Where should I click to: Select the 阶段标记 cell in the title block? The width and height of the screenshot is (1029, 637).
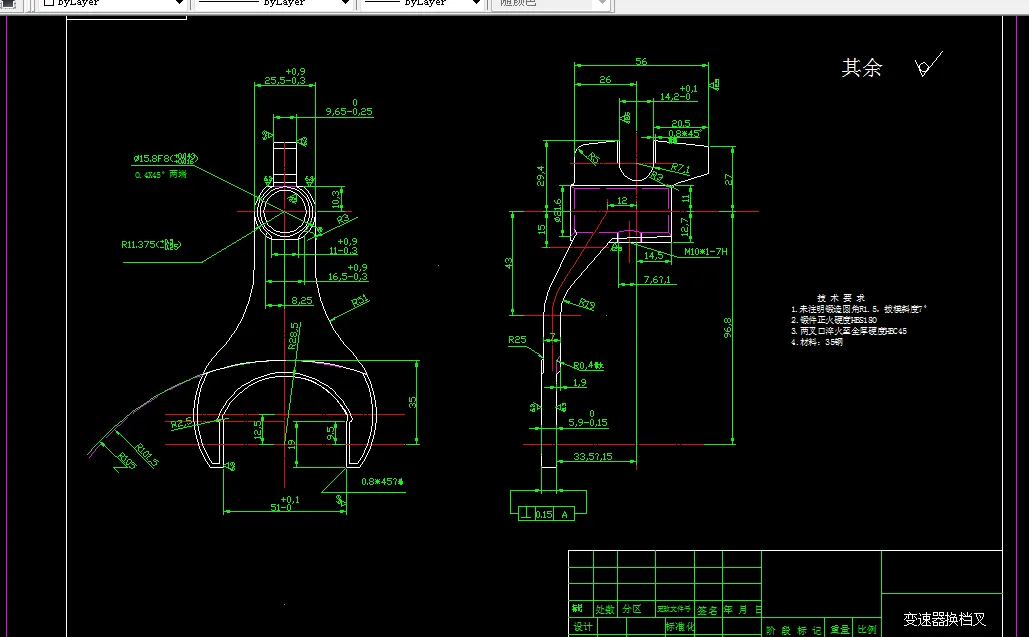793,630
